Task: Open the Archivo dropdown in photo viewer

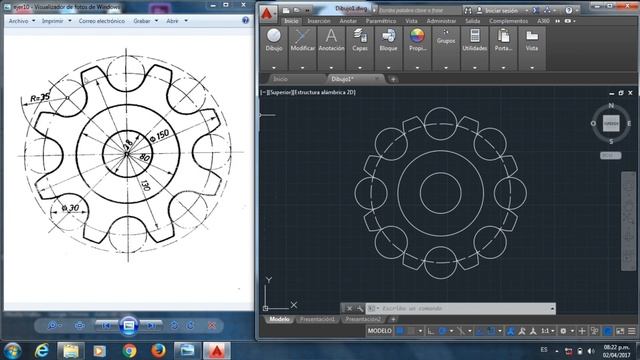Action: coord(22,20)
